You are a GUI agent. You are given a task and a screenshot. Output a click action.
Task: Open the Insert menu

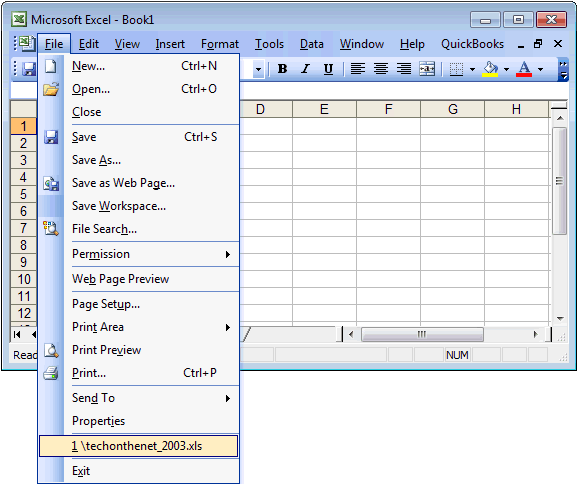[x=170, y=44]
